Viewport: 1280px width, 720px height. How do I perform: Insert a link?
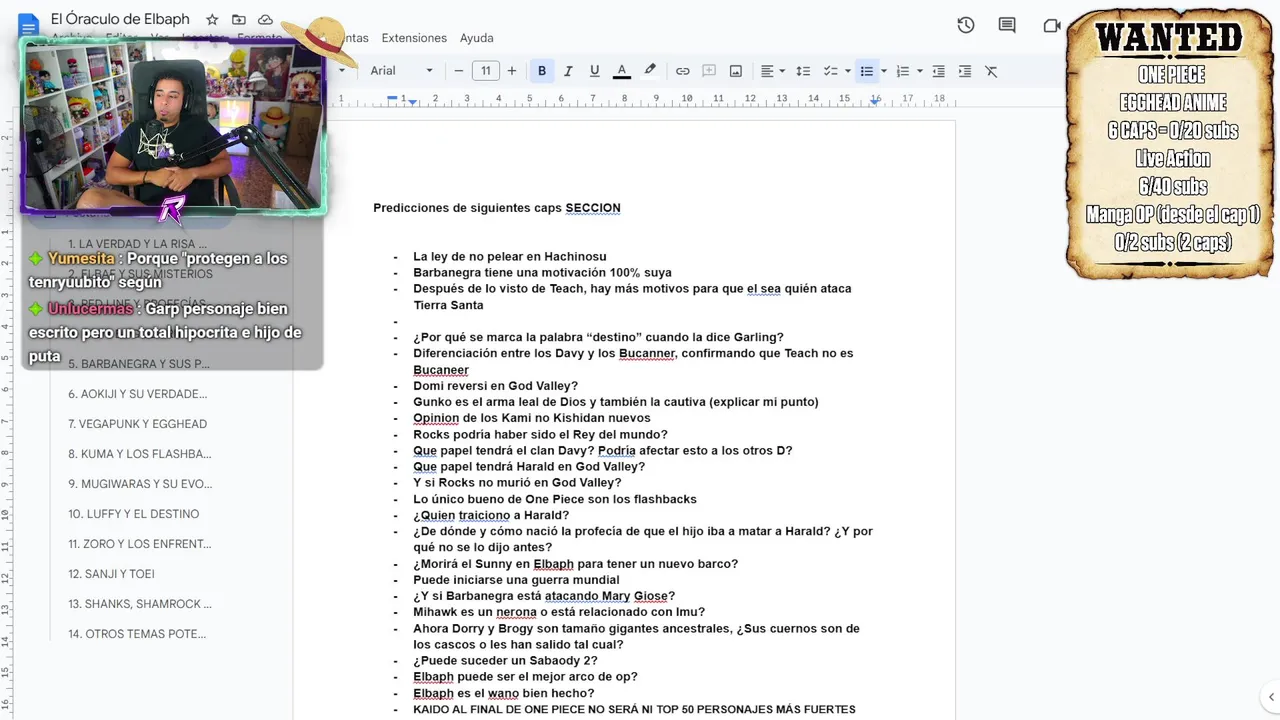682,71
